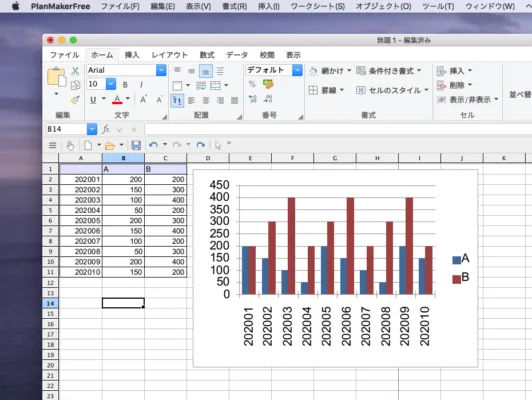Screen dimensions: 532x400
Task: Click the save floppy disk icon
Action: [x=136, y=145]
